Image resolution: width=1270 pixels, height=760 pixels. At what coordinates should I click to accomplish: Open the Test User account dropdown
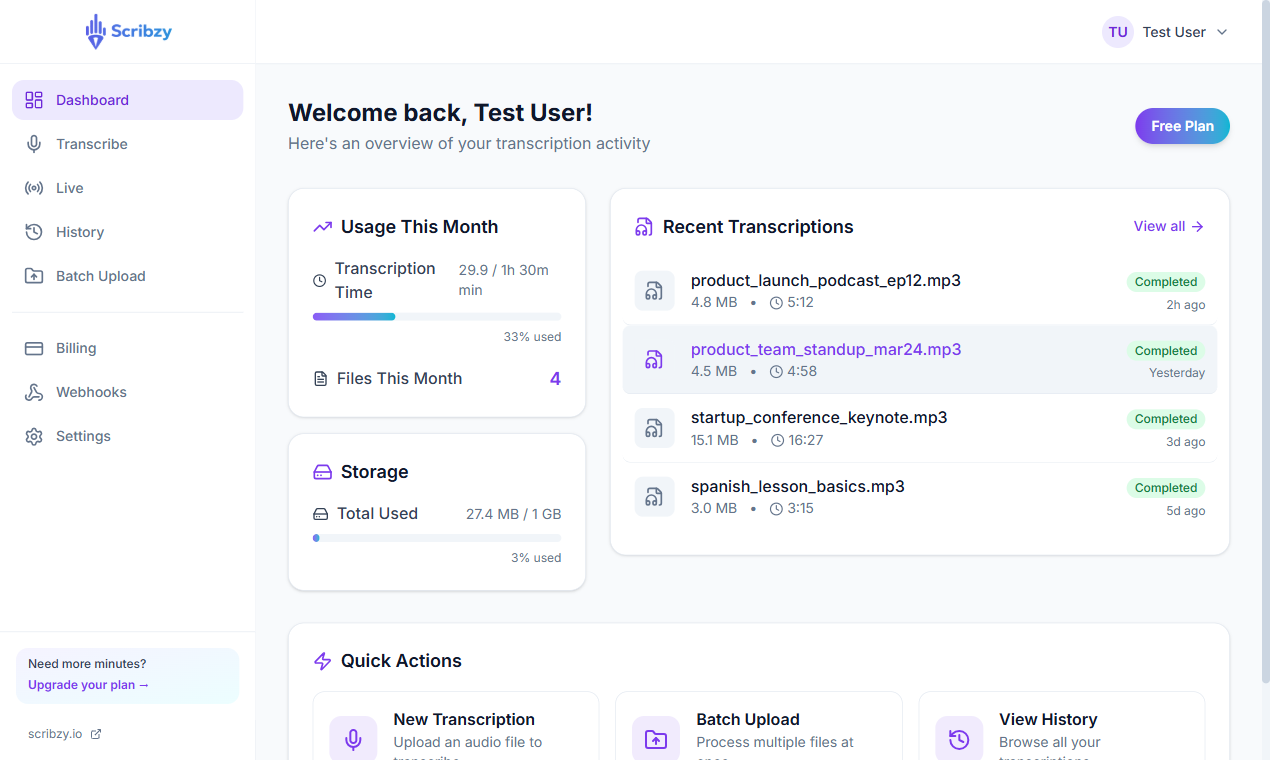tap(1165, 32)
